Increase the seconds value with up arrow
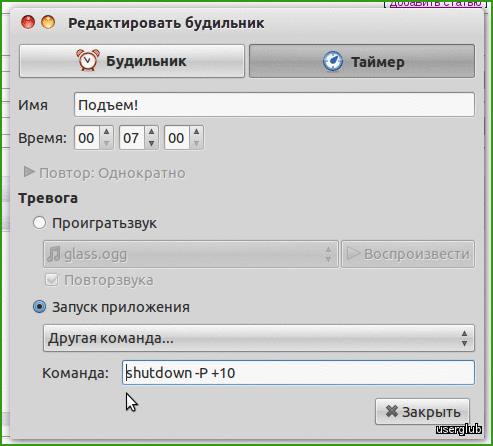 click(196, 132)
